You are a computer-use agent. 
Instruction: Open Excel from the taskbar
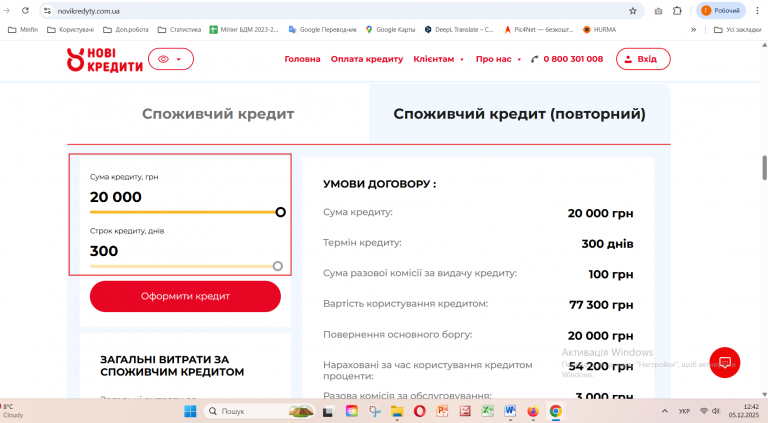tap(487, 411)
